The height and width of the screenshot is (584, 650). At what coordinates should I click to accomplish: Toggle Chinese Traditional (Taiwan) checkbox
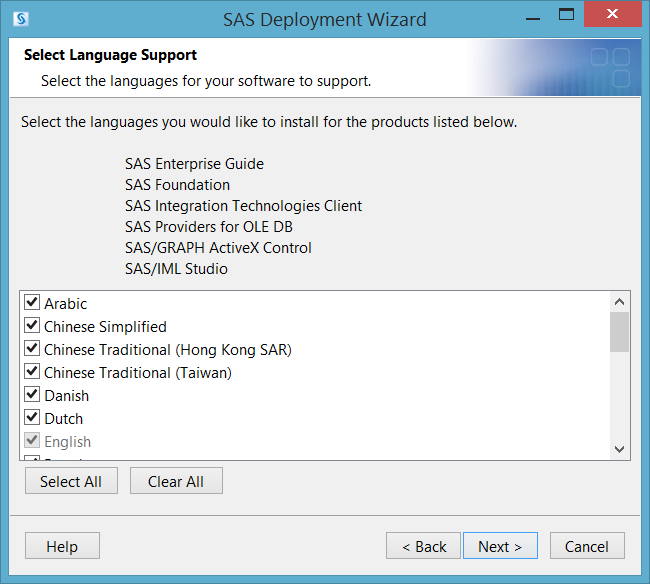tap(32, 371)
